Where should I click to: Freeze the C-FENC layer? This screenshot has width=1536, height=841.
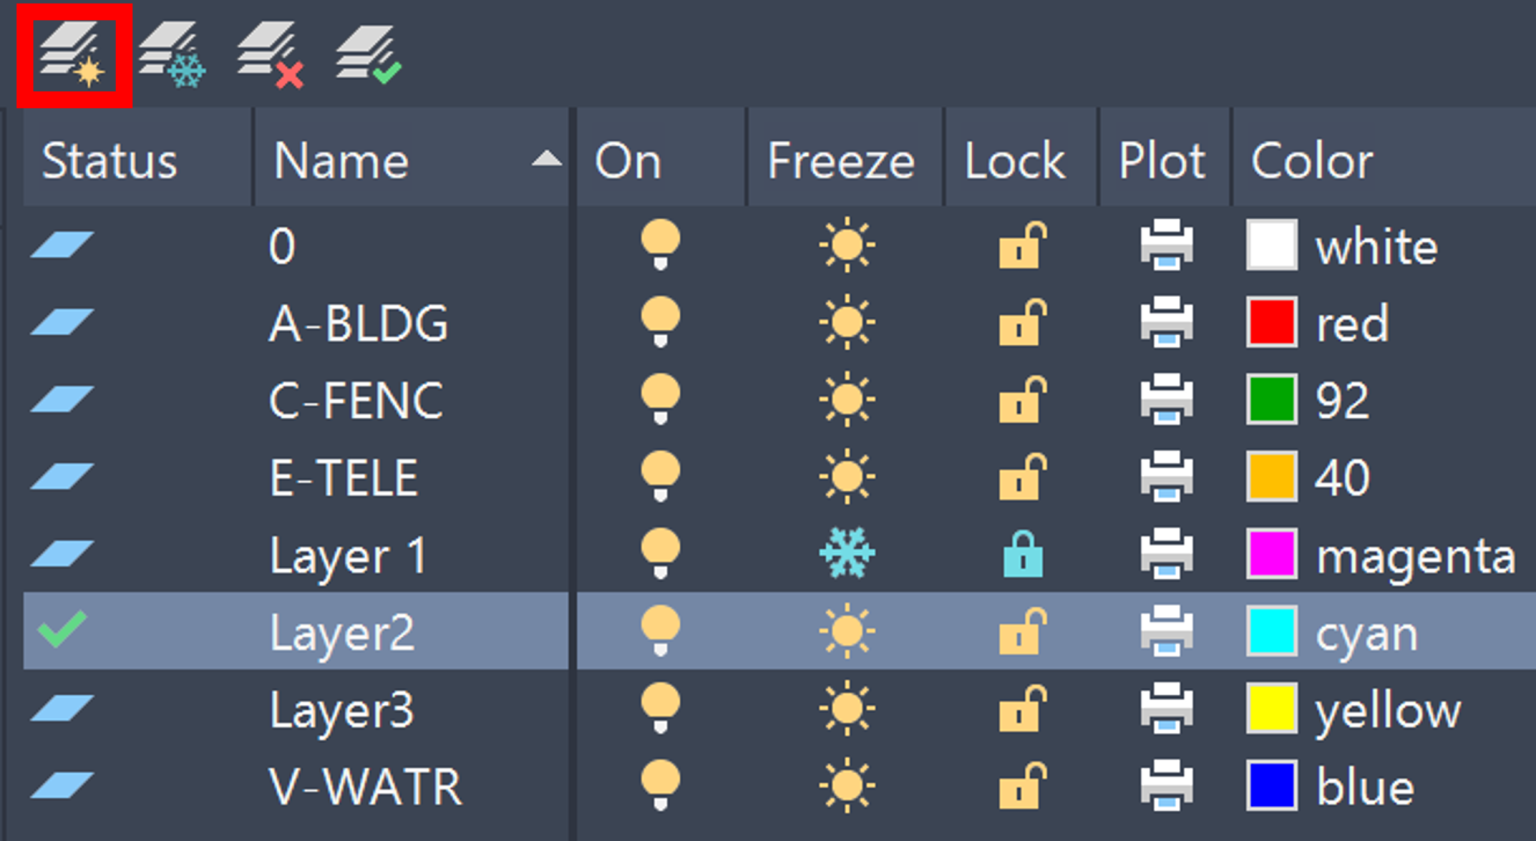point(845,398)
